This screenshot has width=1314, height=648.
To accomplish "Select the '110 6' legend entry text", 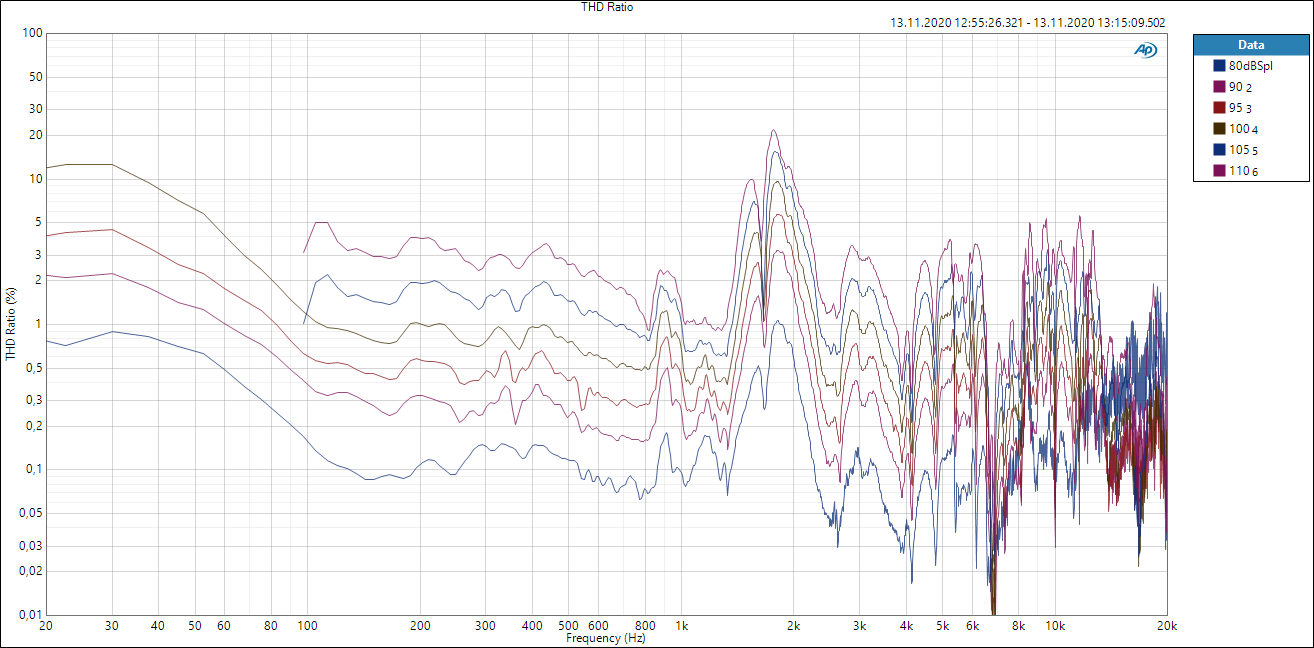I will coord(1243,171).
